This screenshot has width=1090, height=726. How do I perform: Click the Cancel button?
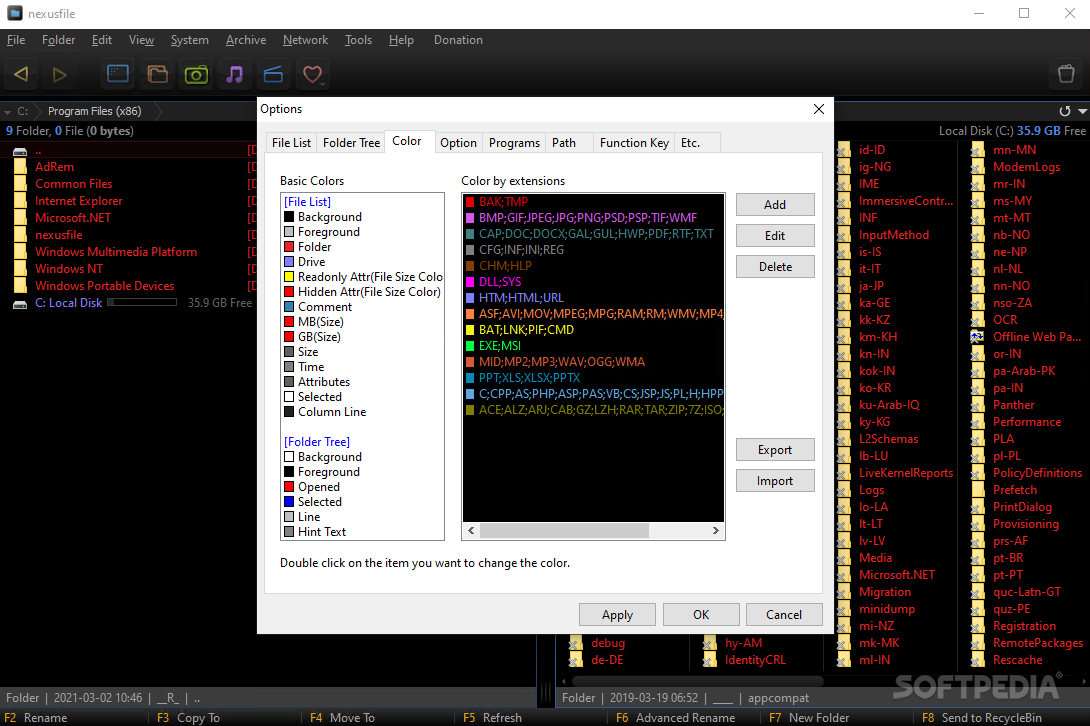(x=784, y=615)
